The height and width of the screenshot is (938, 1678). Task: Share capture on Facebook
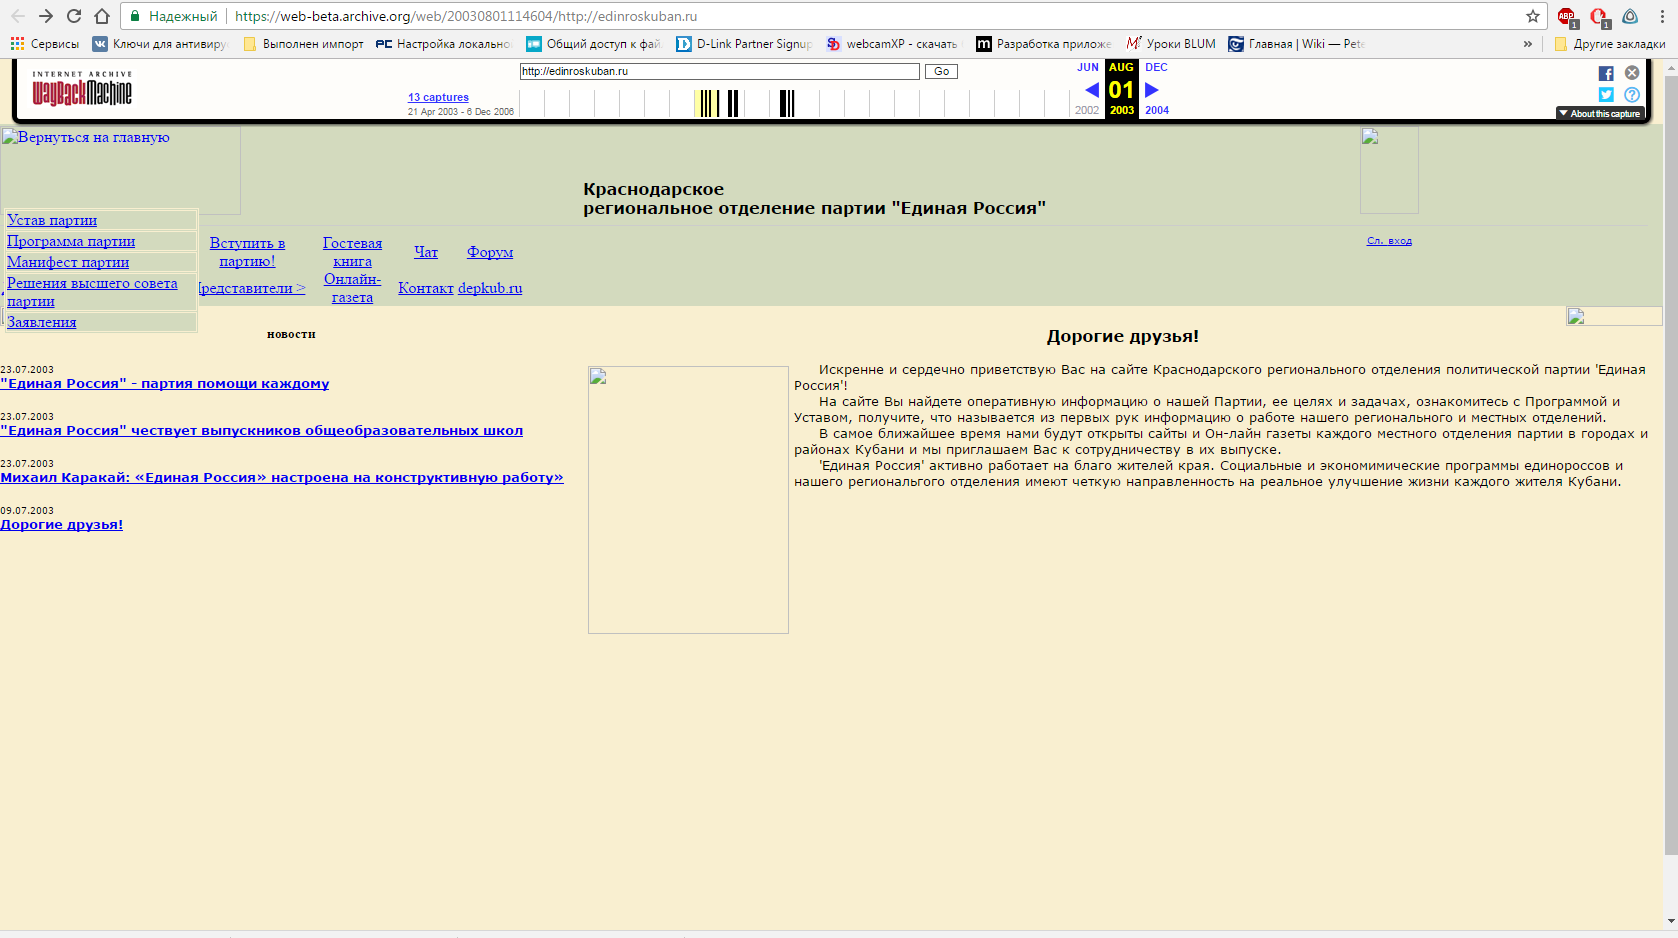click(1606, 73)
